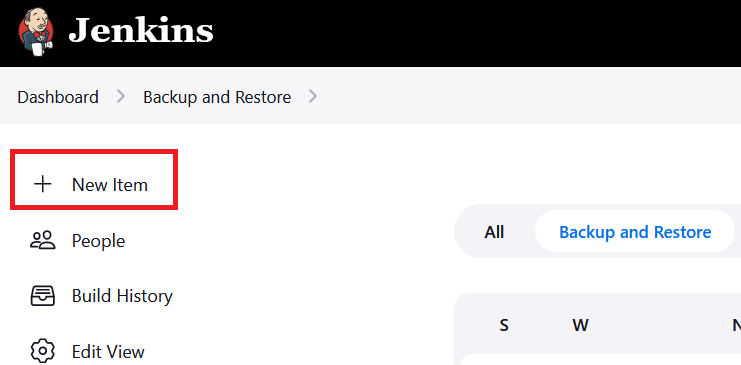Click the Build History tray icon
The image size is (741, 365).
click(43, 296)
